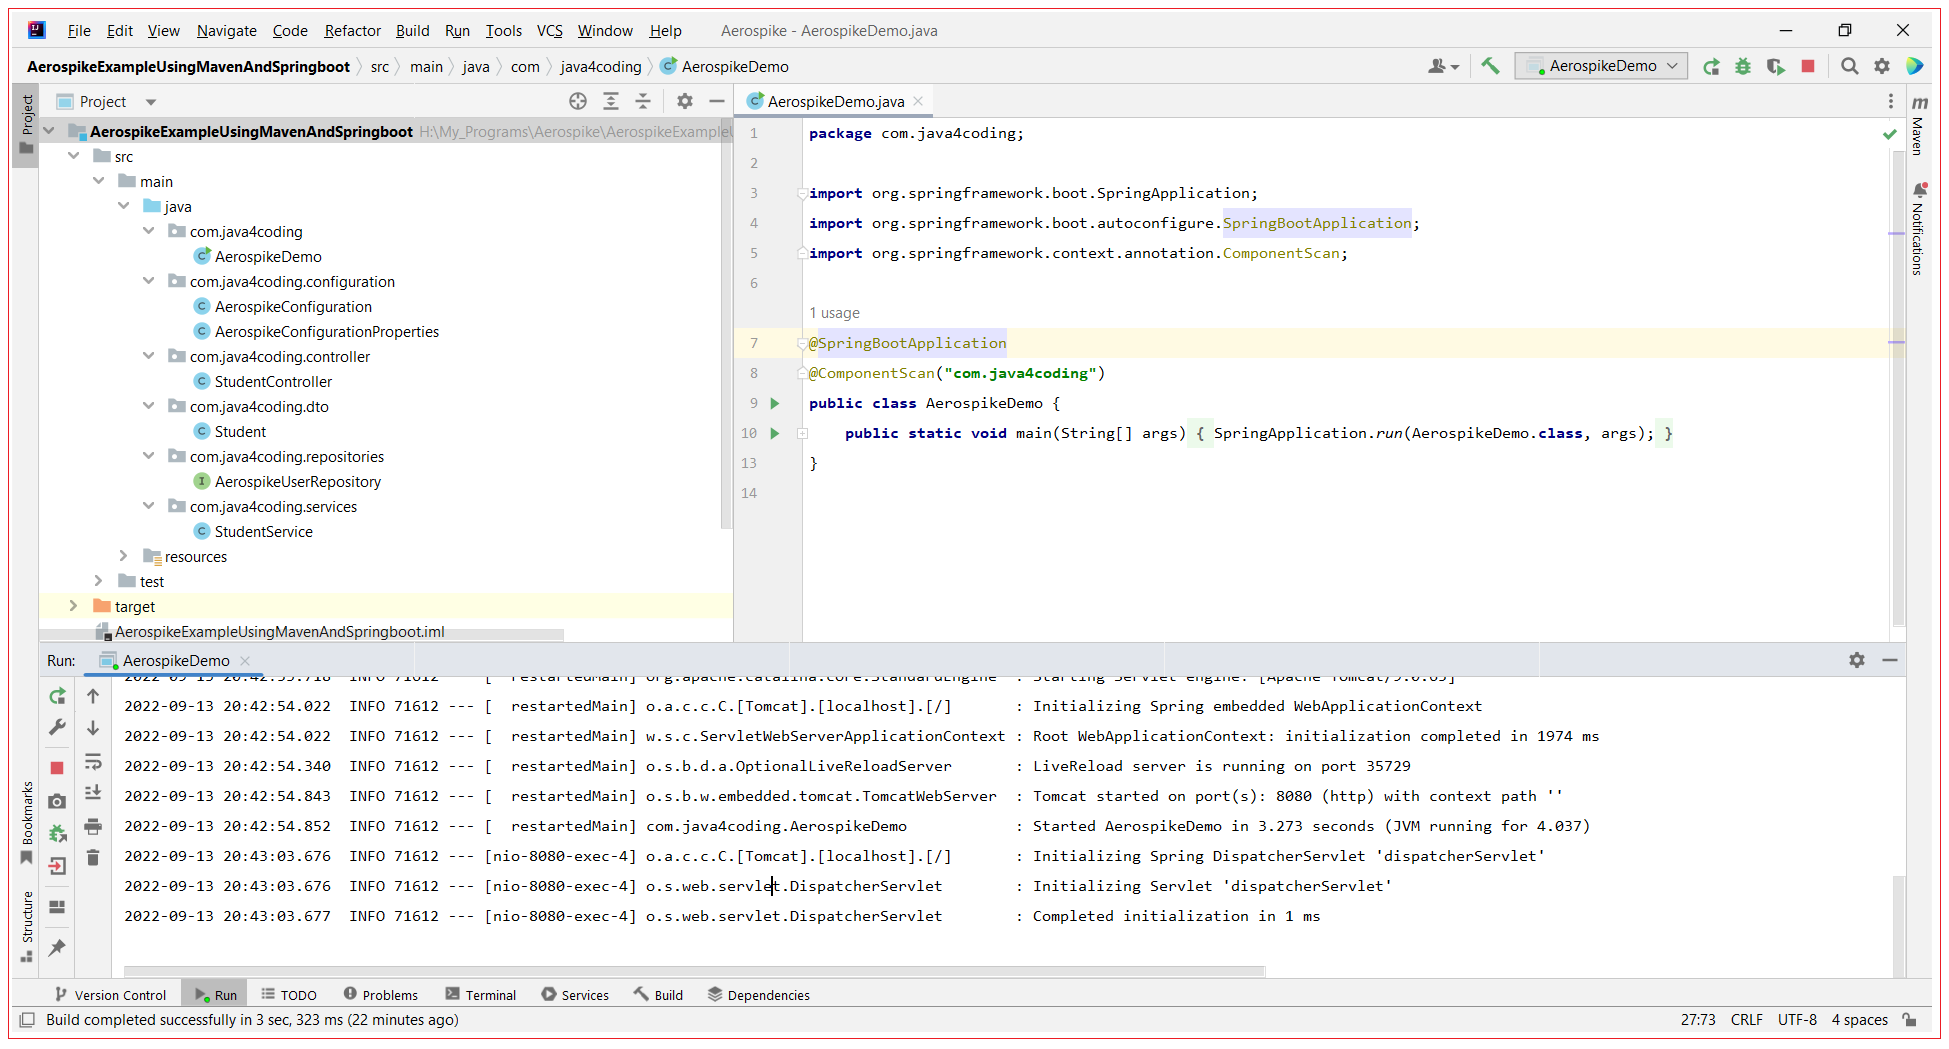
Task: Rerun AerospikeDemo from the main toolbar
Action: (x=1712, y=66)
